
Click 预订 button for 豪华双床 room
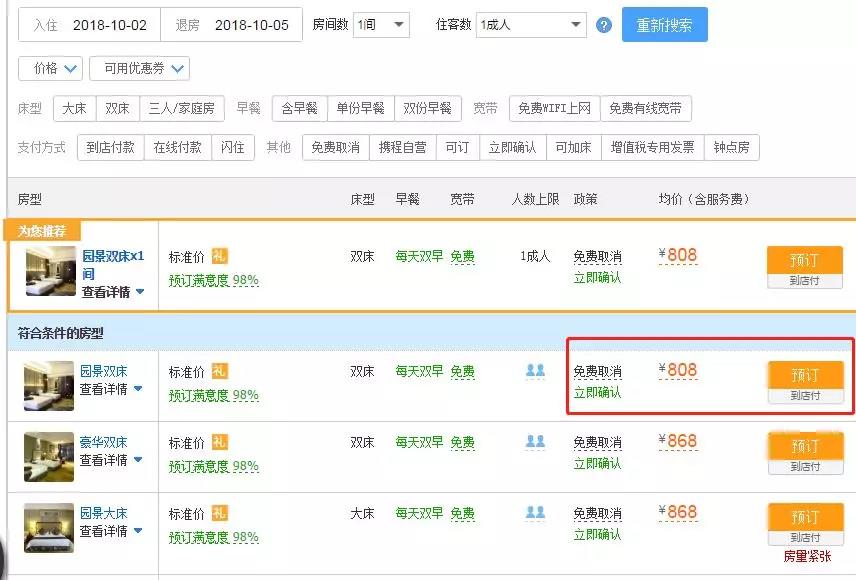(805, 447)
